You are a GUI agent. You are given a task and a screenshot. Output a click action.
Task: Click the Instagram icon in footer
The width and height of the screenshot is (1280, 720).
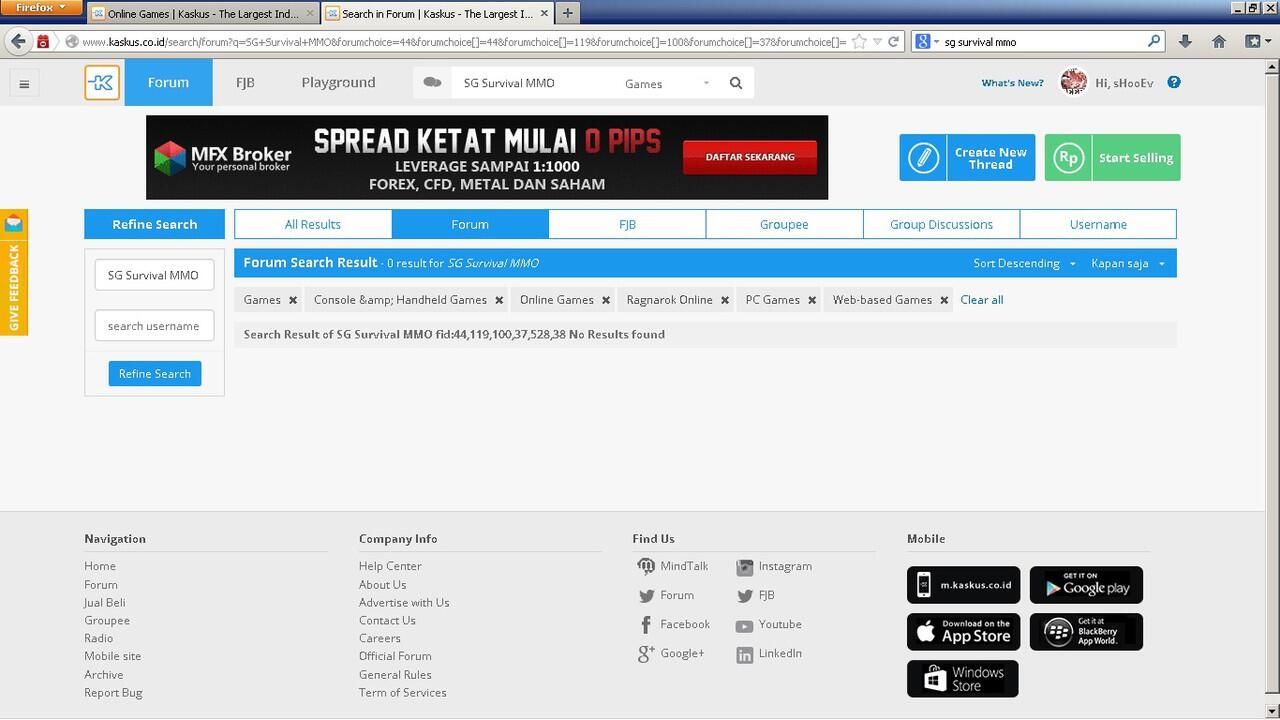pos(744,567)
